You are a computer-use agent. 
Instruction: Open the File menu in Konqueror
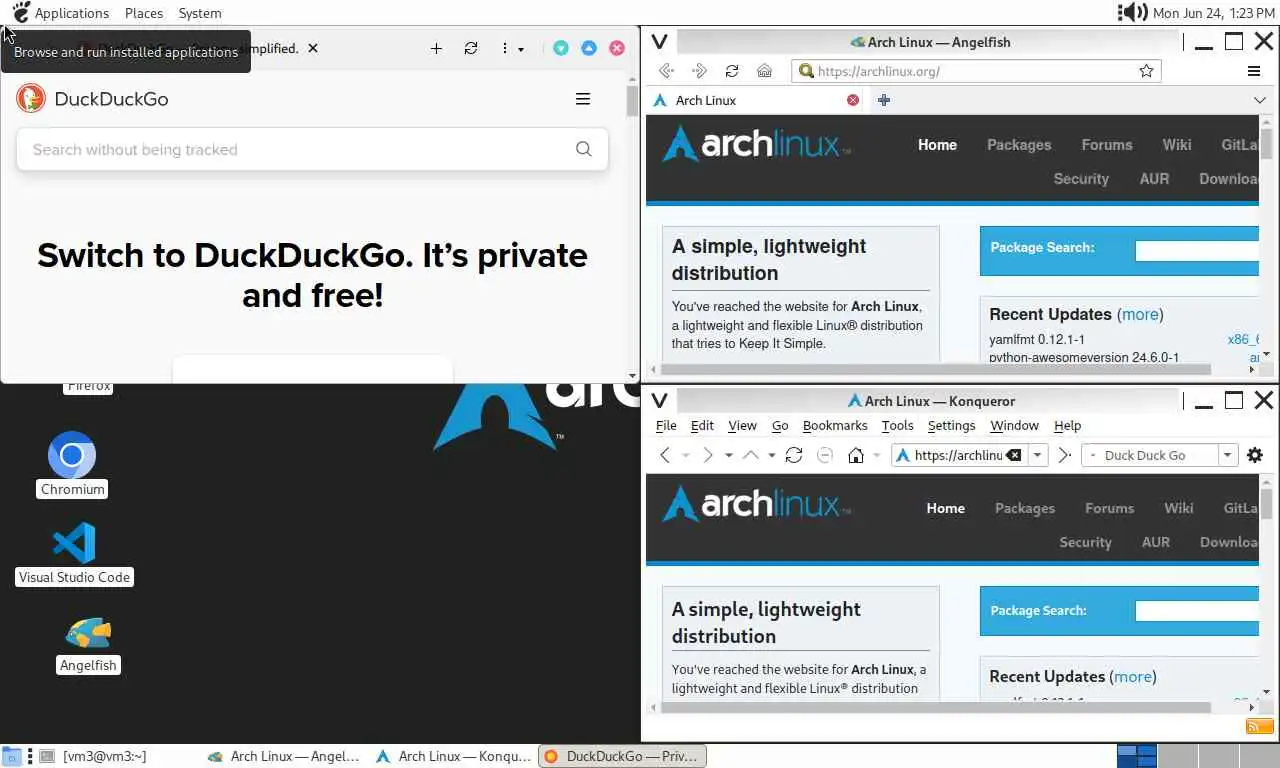point(666,425)
